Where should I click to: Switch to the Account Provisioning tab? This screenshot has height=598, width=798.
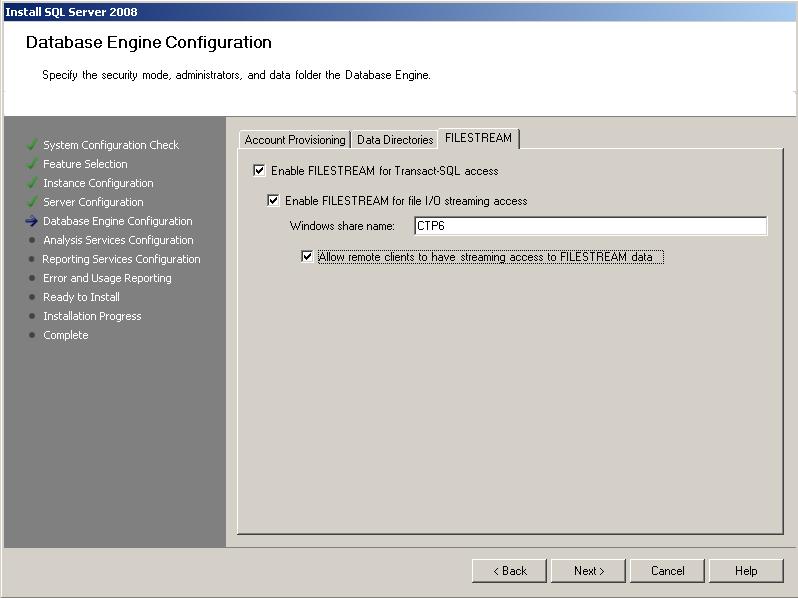pyautogui.click(x=295, y=139)
